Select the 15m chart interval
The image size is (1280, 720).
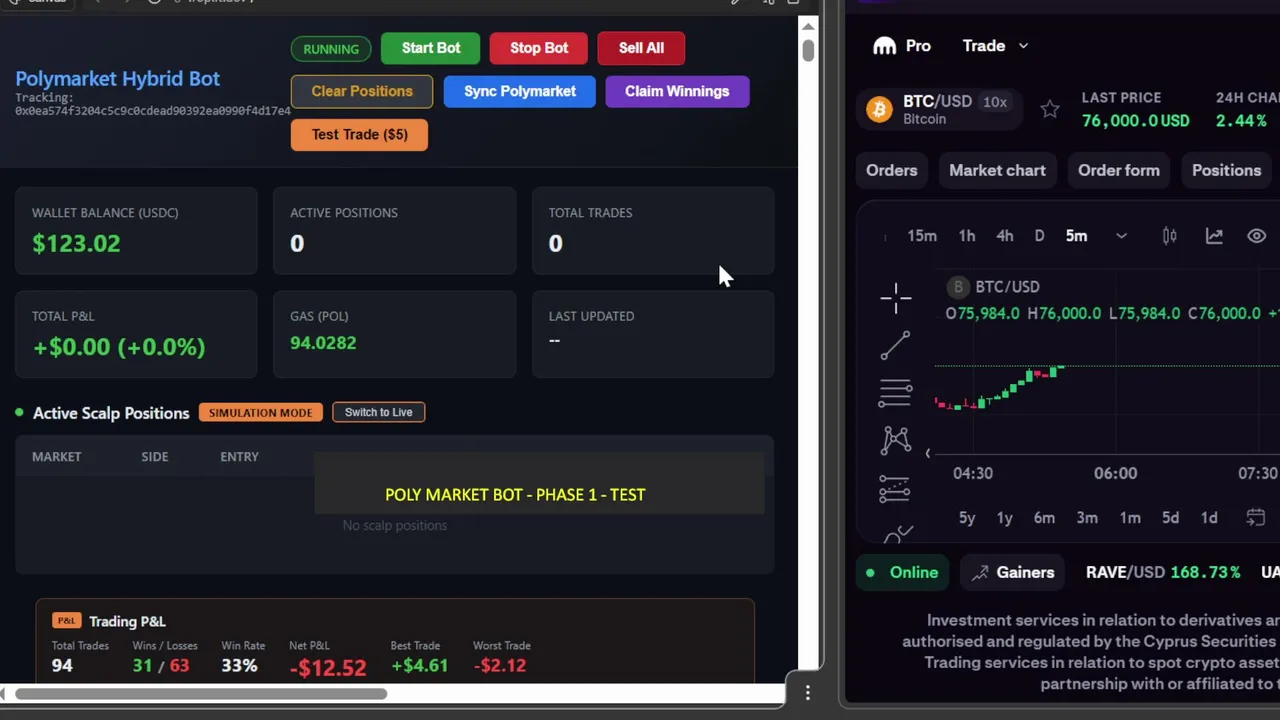click(922, 236)
